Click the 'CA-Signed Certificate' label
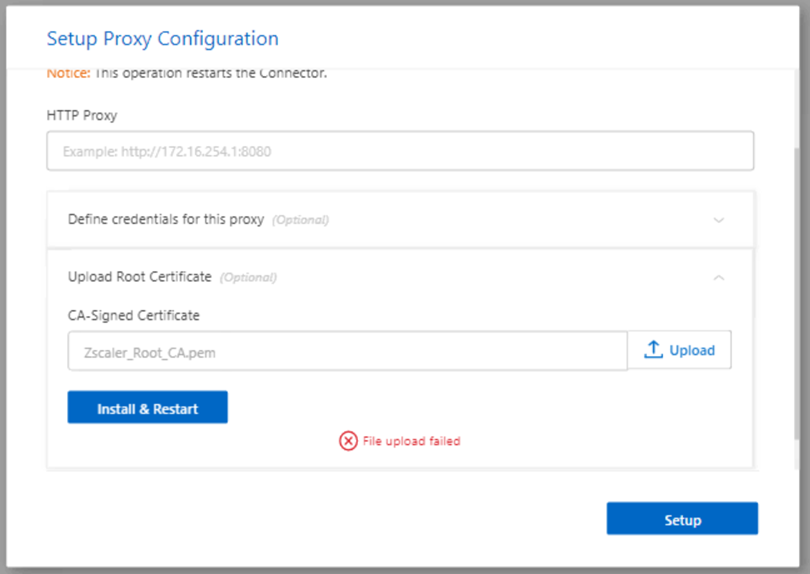The height and width of the screenshot is (574, 810). pos(134,315)
